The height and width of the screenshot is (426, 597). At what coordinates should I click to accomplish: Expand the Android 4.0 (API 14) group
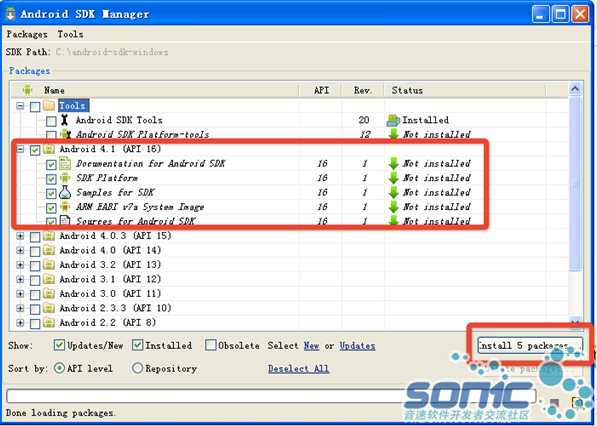(x=20, y=250)
